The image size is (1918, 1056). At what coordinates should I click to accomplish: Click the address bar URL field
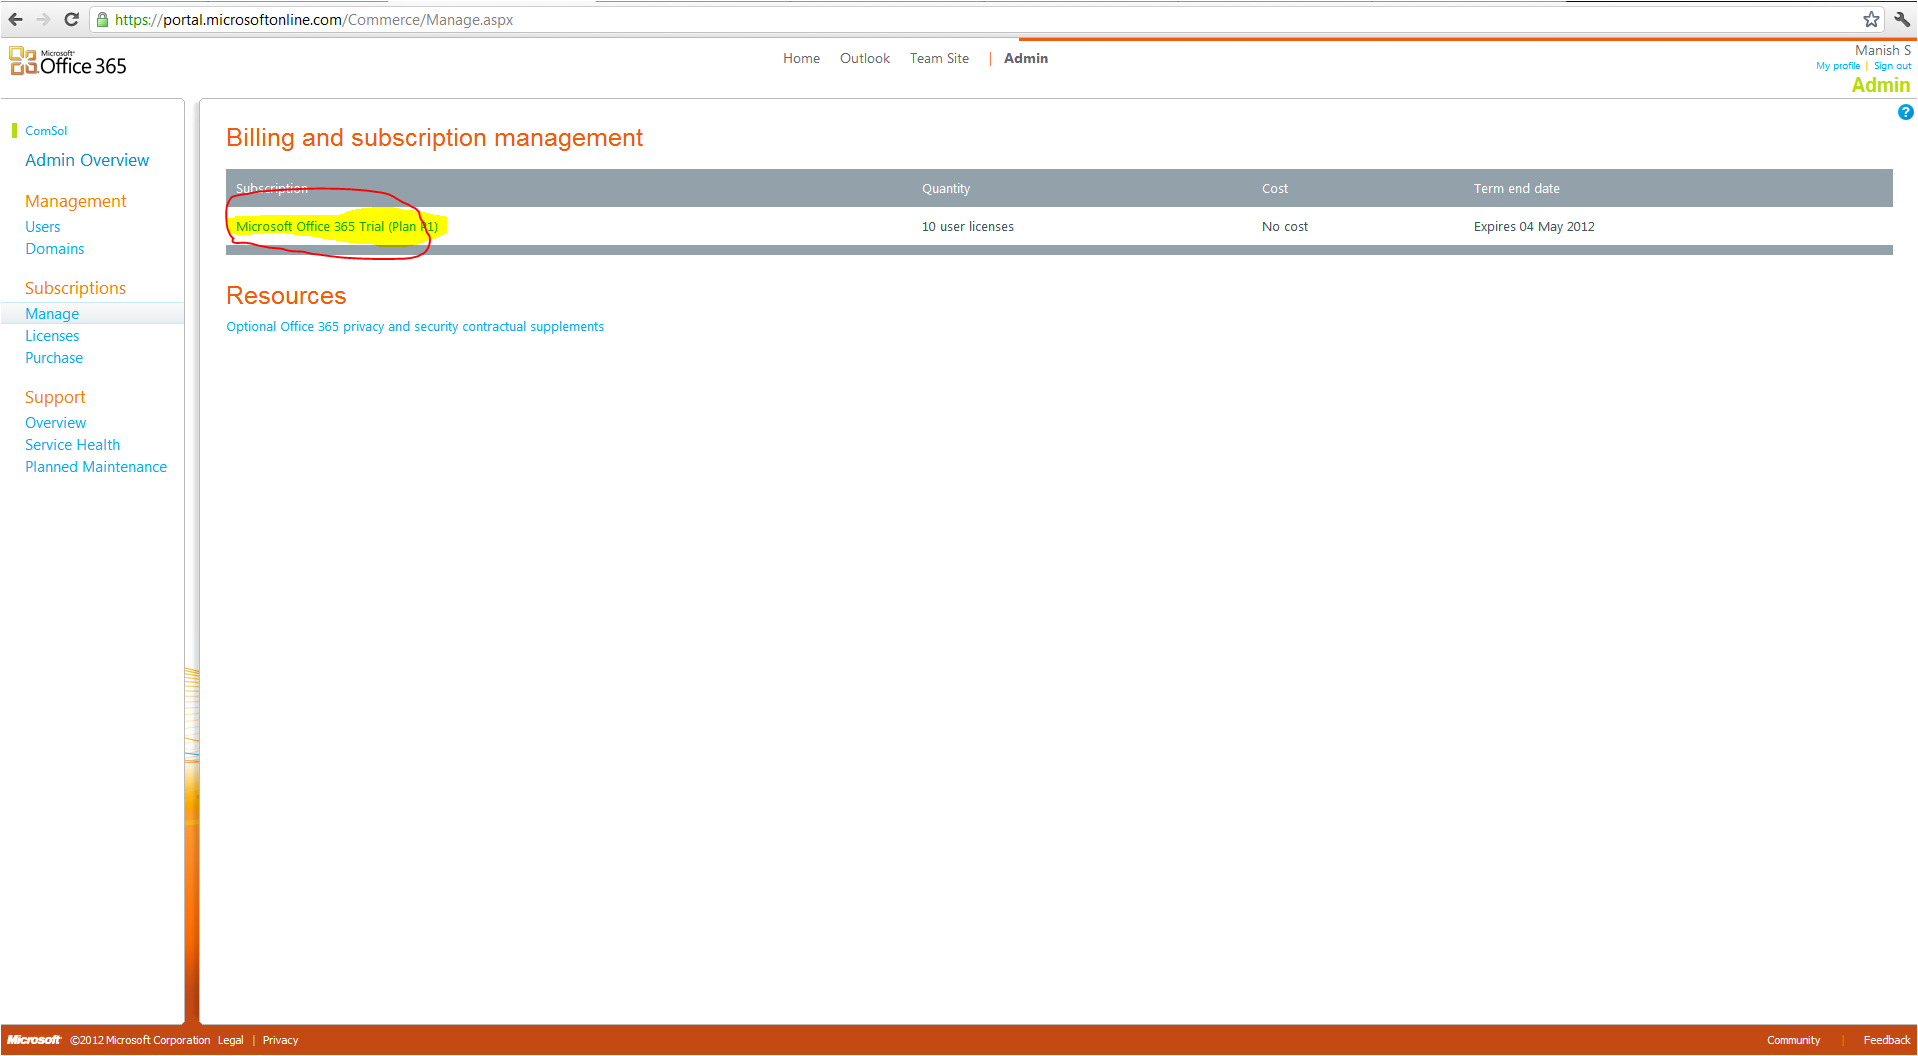pyautogui.click(x=900, y=19)
